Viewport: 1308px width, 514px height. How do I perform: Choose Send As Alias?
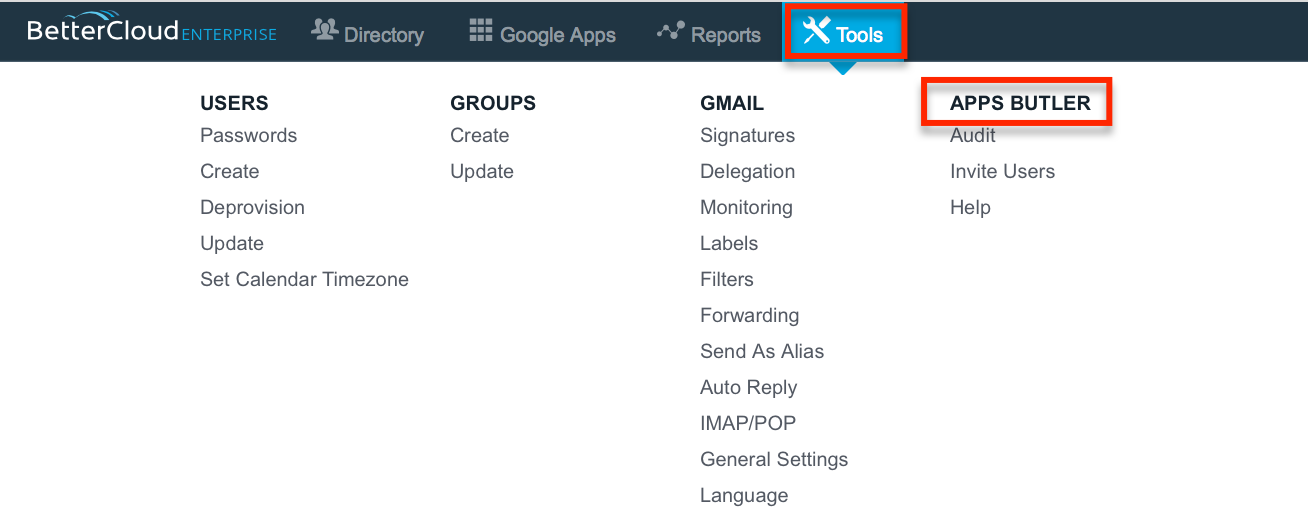coord(762,351)
